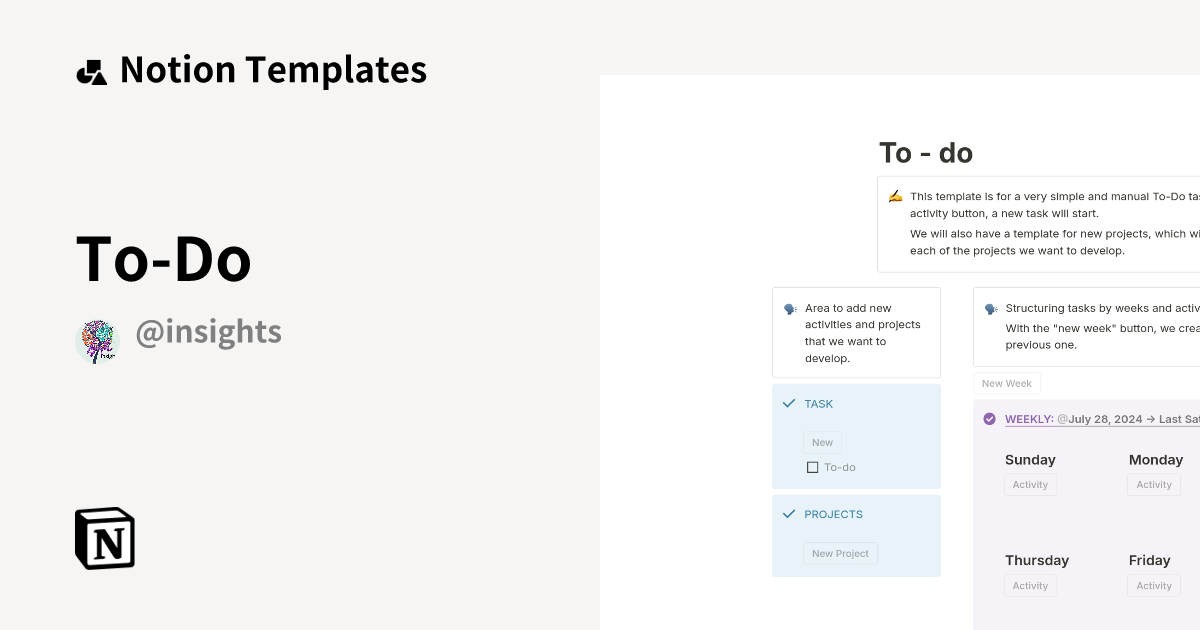Viewport: 1200px width, 630px height.
Task: Toggle the checkmark beside PROJECTS heading
Action: pyautogui.click(x=787, y=513)
